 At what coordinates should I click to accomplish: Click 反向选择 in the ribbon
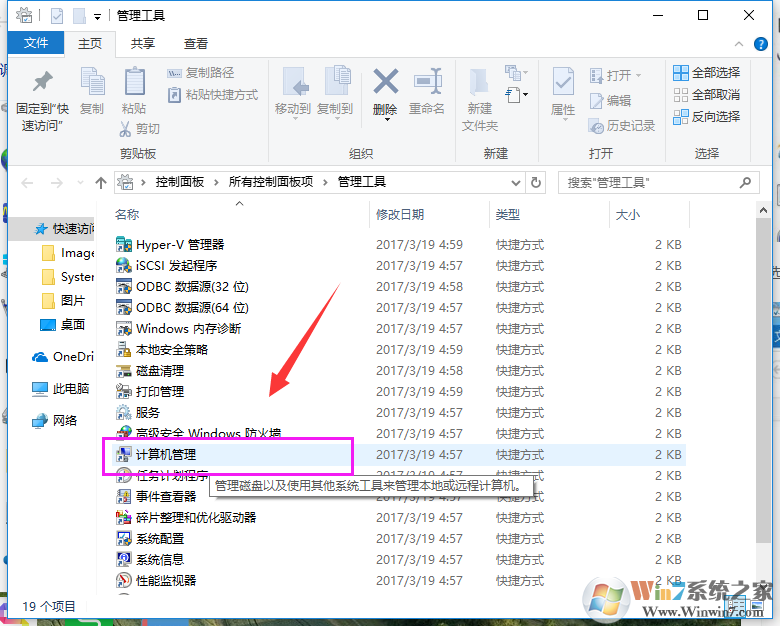coord(706,116)
